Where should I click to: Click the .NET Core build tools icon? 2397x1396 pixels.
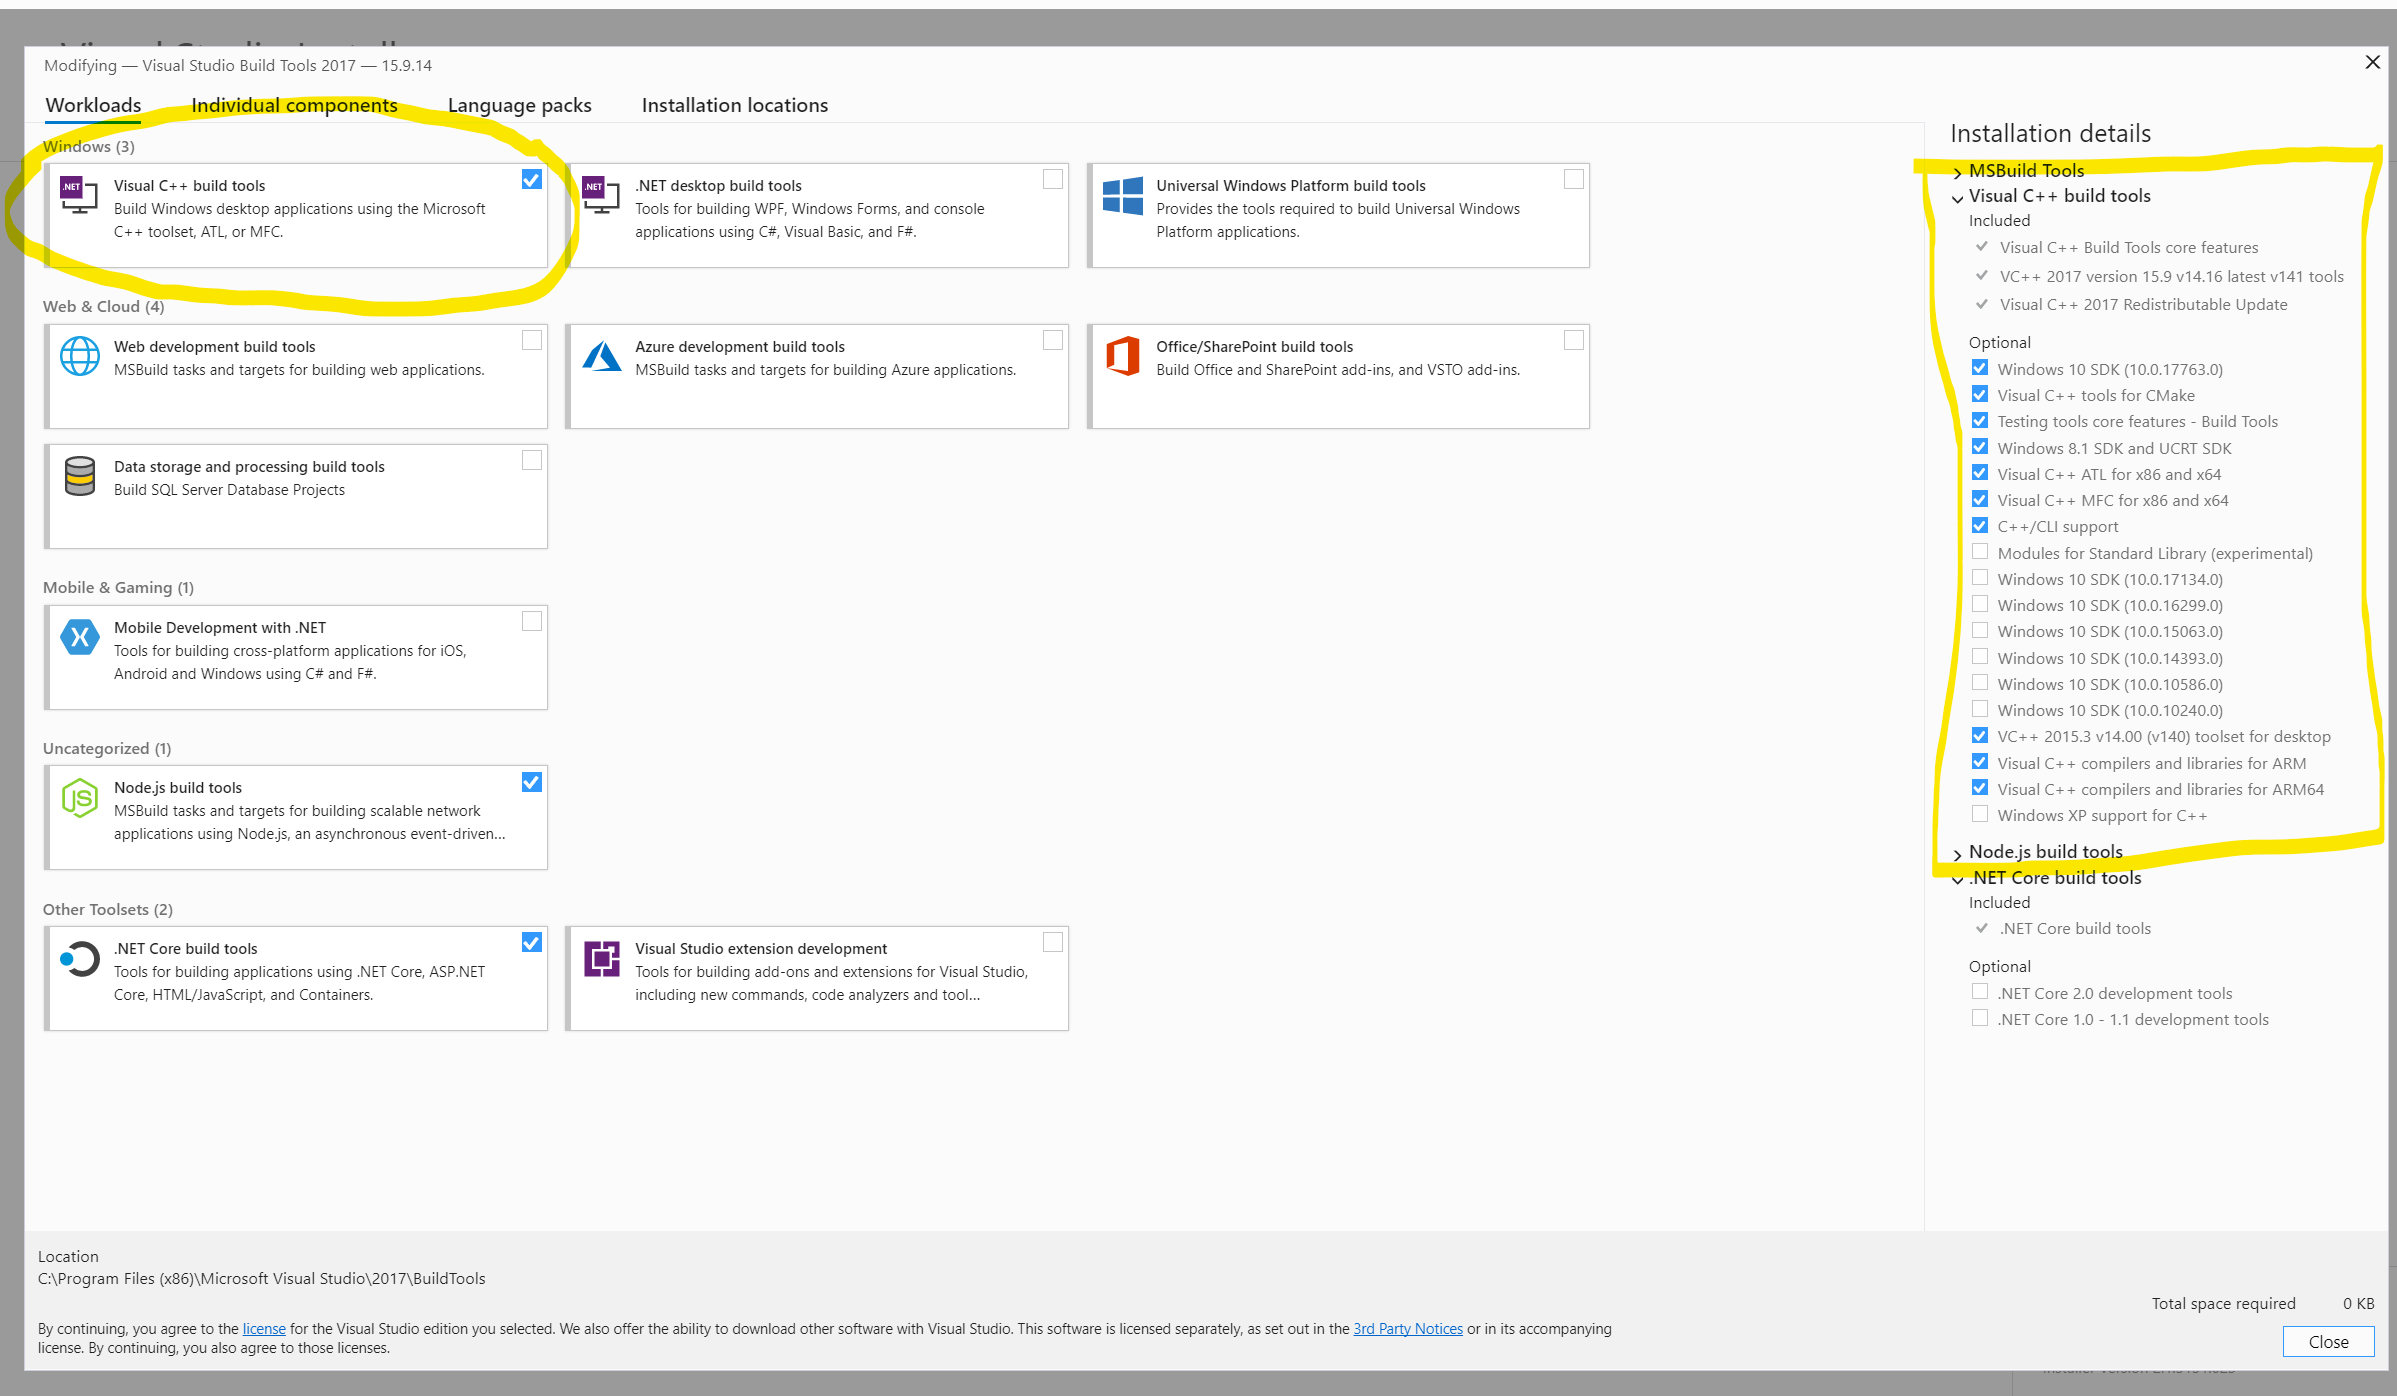coord(79,959)
